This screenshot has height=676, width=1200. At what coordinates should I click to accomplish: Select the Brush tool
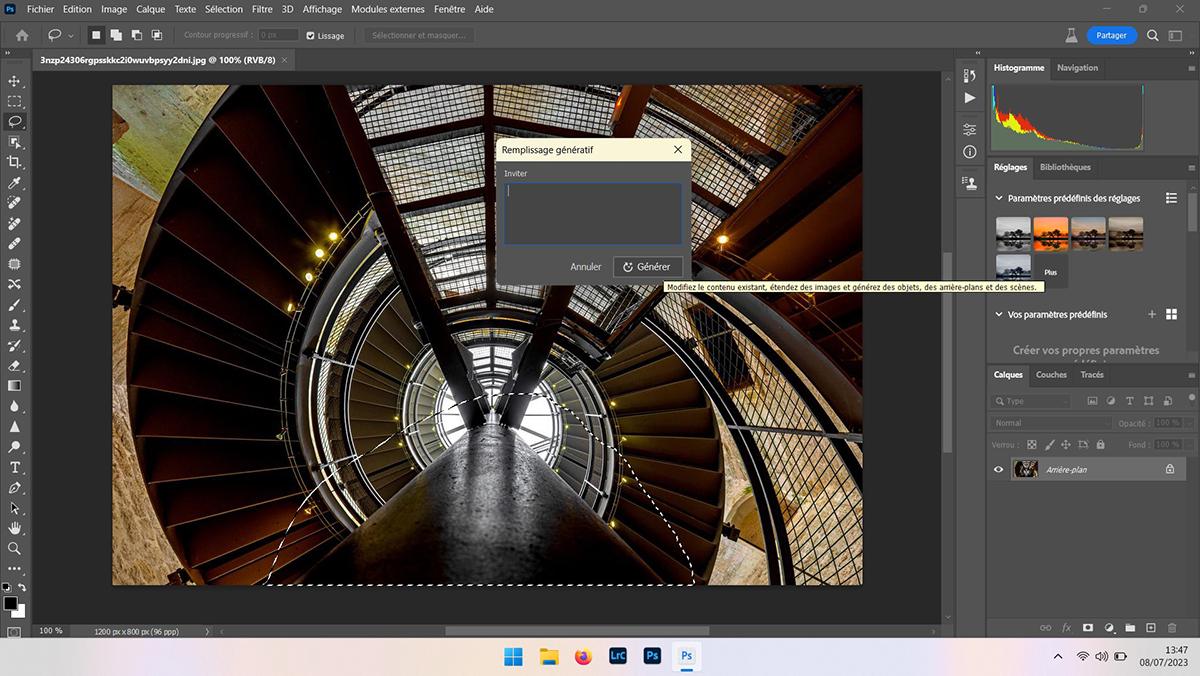(14, 304)
